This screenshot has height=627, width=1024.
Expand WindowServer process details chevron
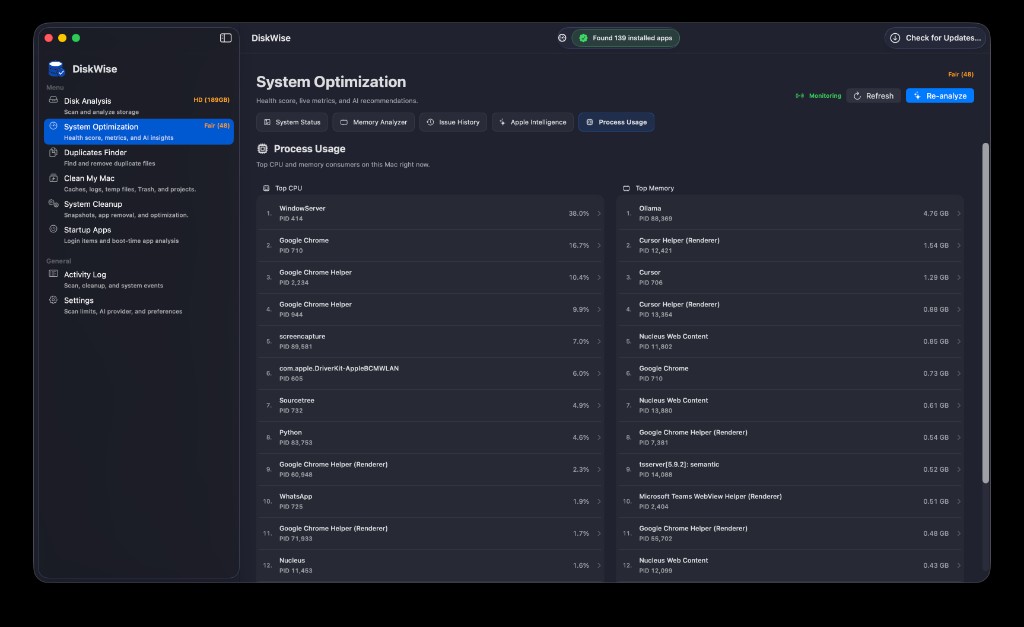point(599,214)
